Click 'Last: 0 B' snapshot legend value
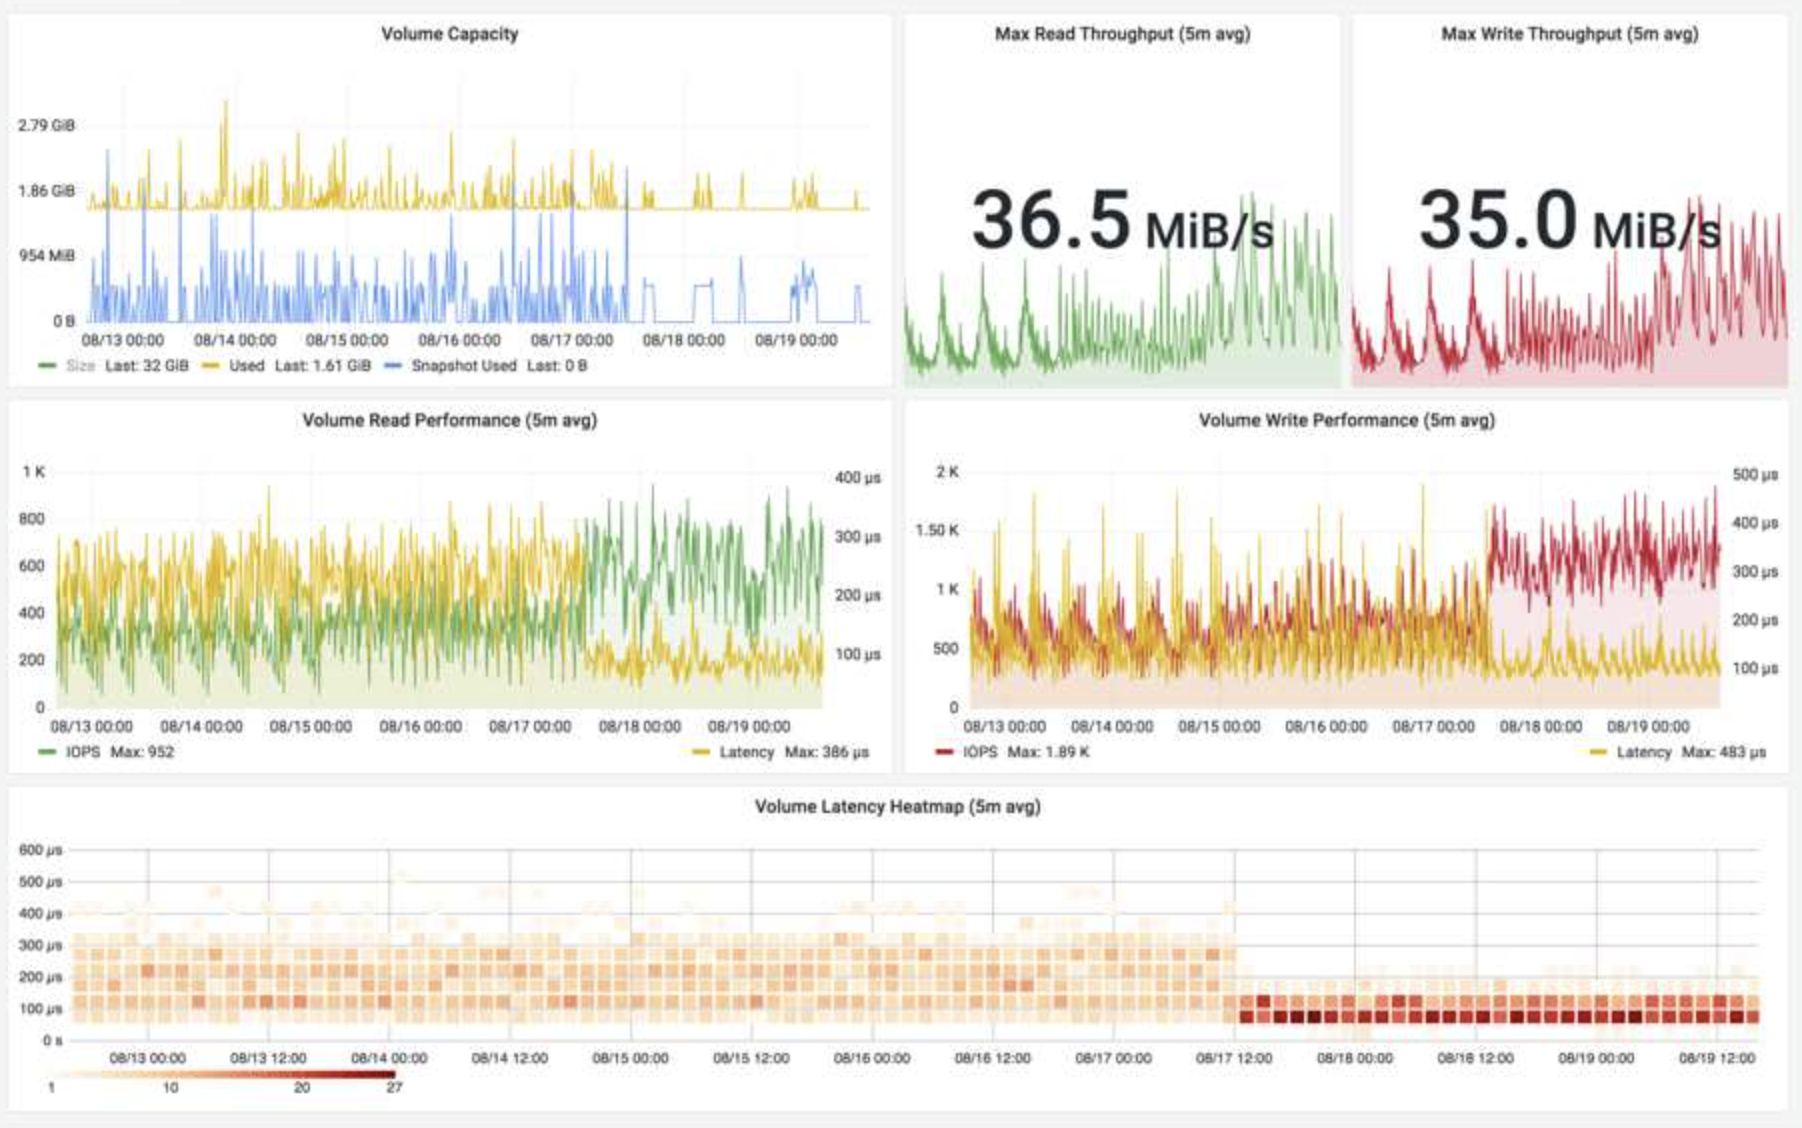The image size is (1802, 1128). (x=557, y=366)
